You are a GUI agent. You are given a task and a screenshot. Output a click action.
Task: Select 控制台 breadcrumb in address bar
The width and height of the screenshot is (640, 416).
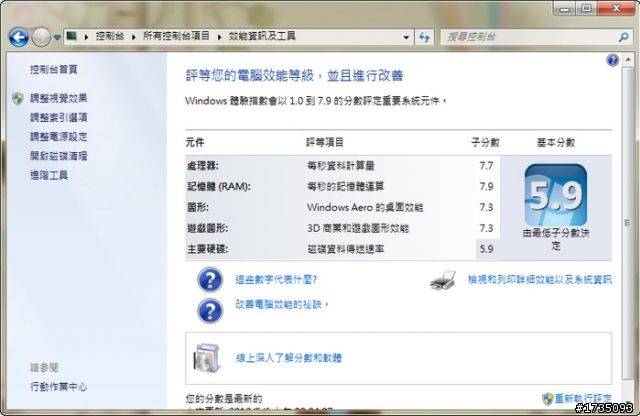pos(109,36)
